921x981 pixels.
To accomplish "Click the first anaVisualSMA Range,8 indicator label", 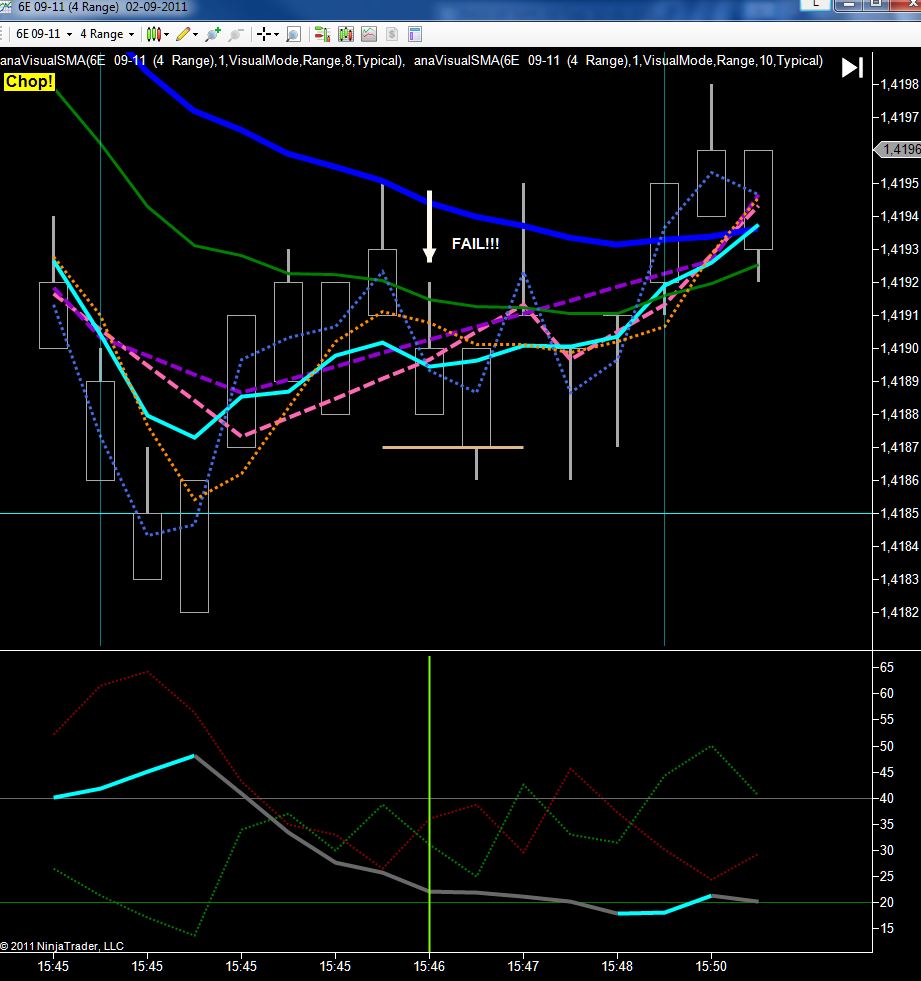I will 202,61.
